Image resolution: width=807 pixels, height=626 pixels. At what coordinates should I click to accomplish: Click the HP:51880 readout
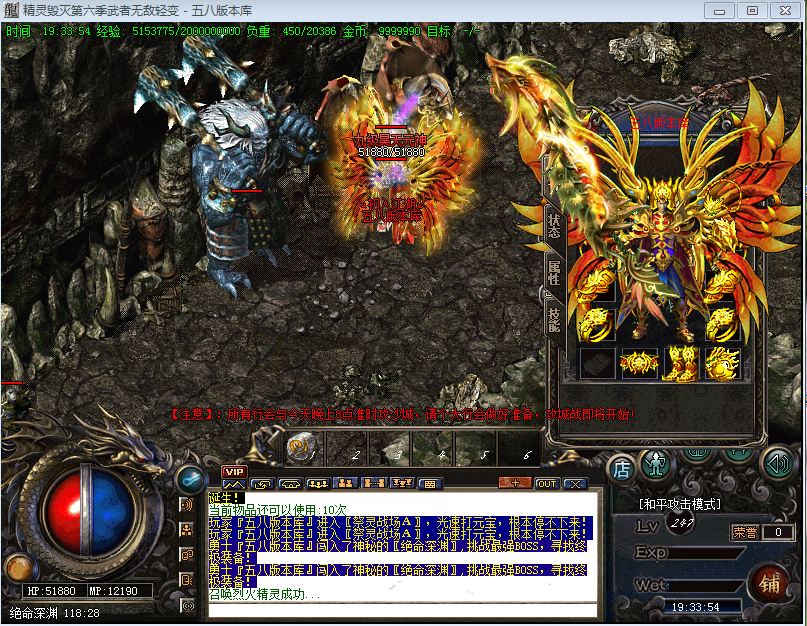51,591
